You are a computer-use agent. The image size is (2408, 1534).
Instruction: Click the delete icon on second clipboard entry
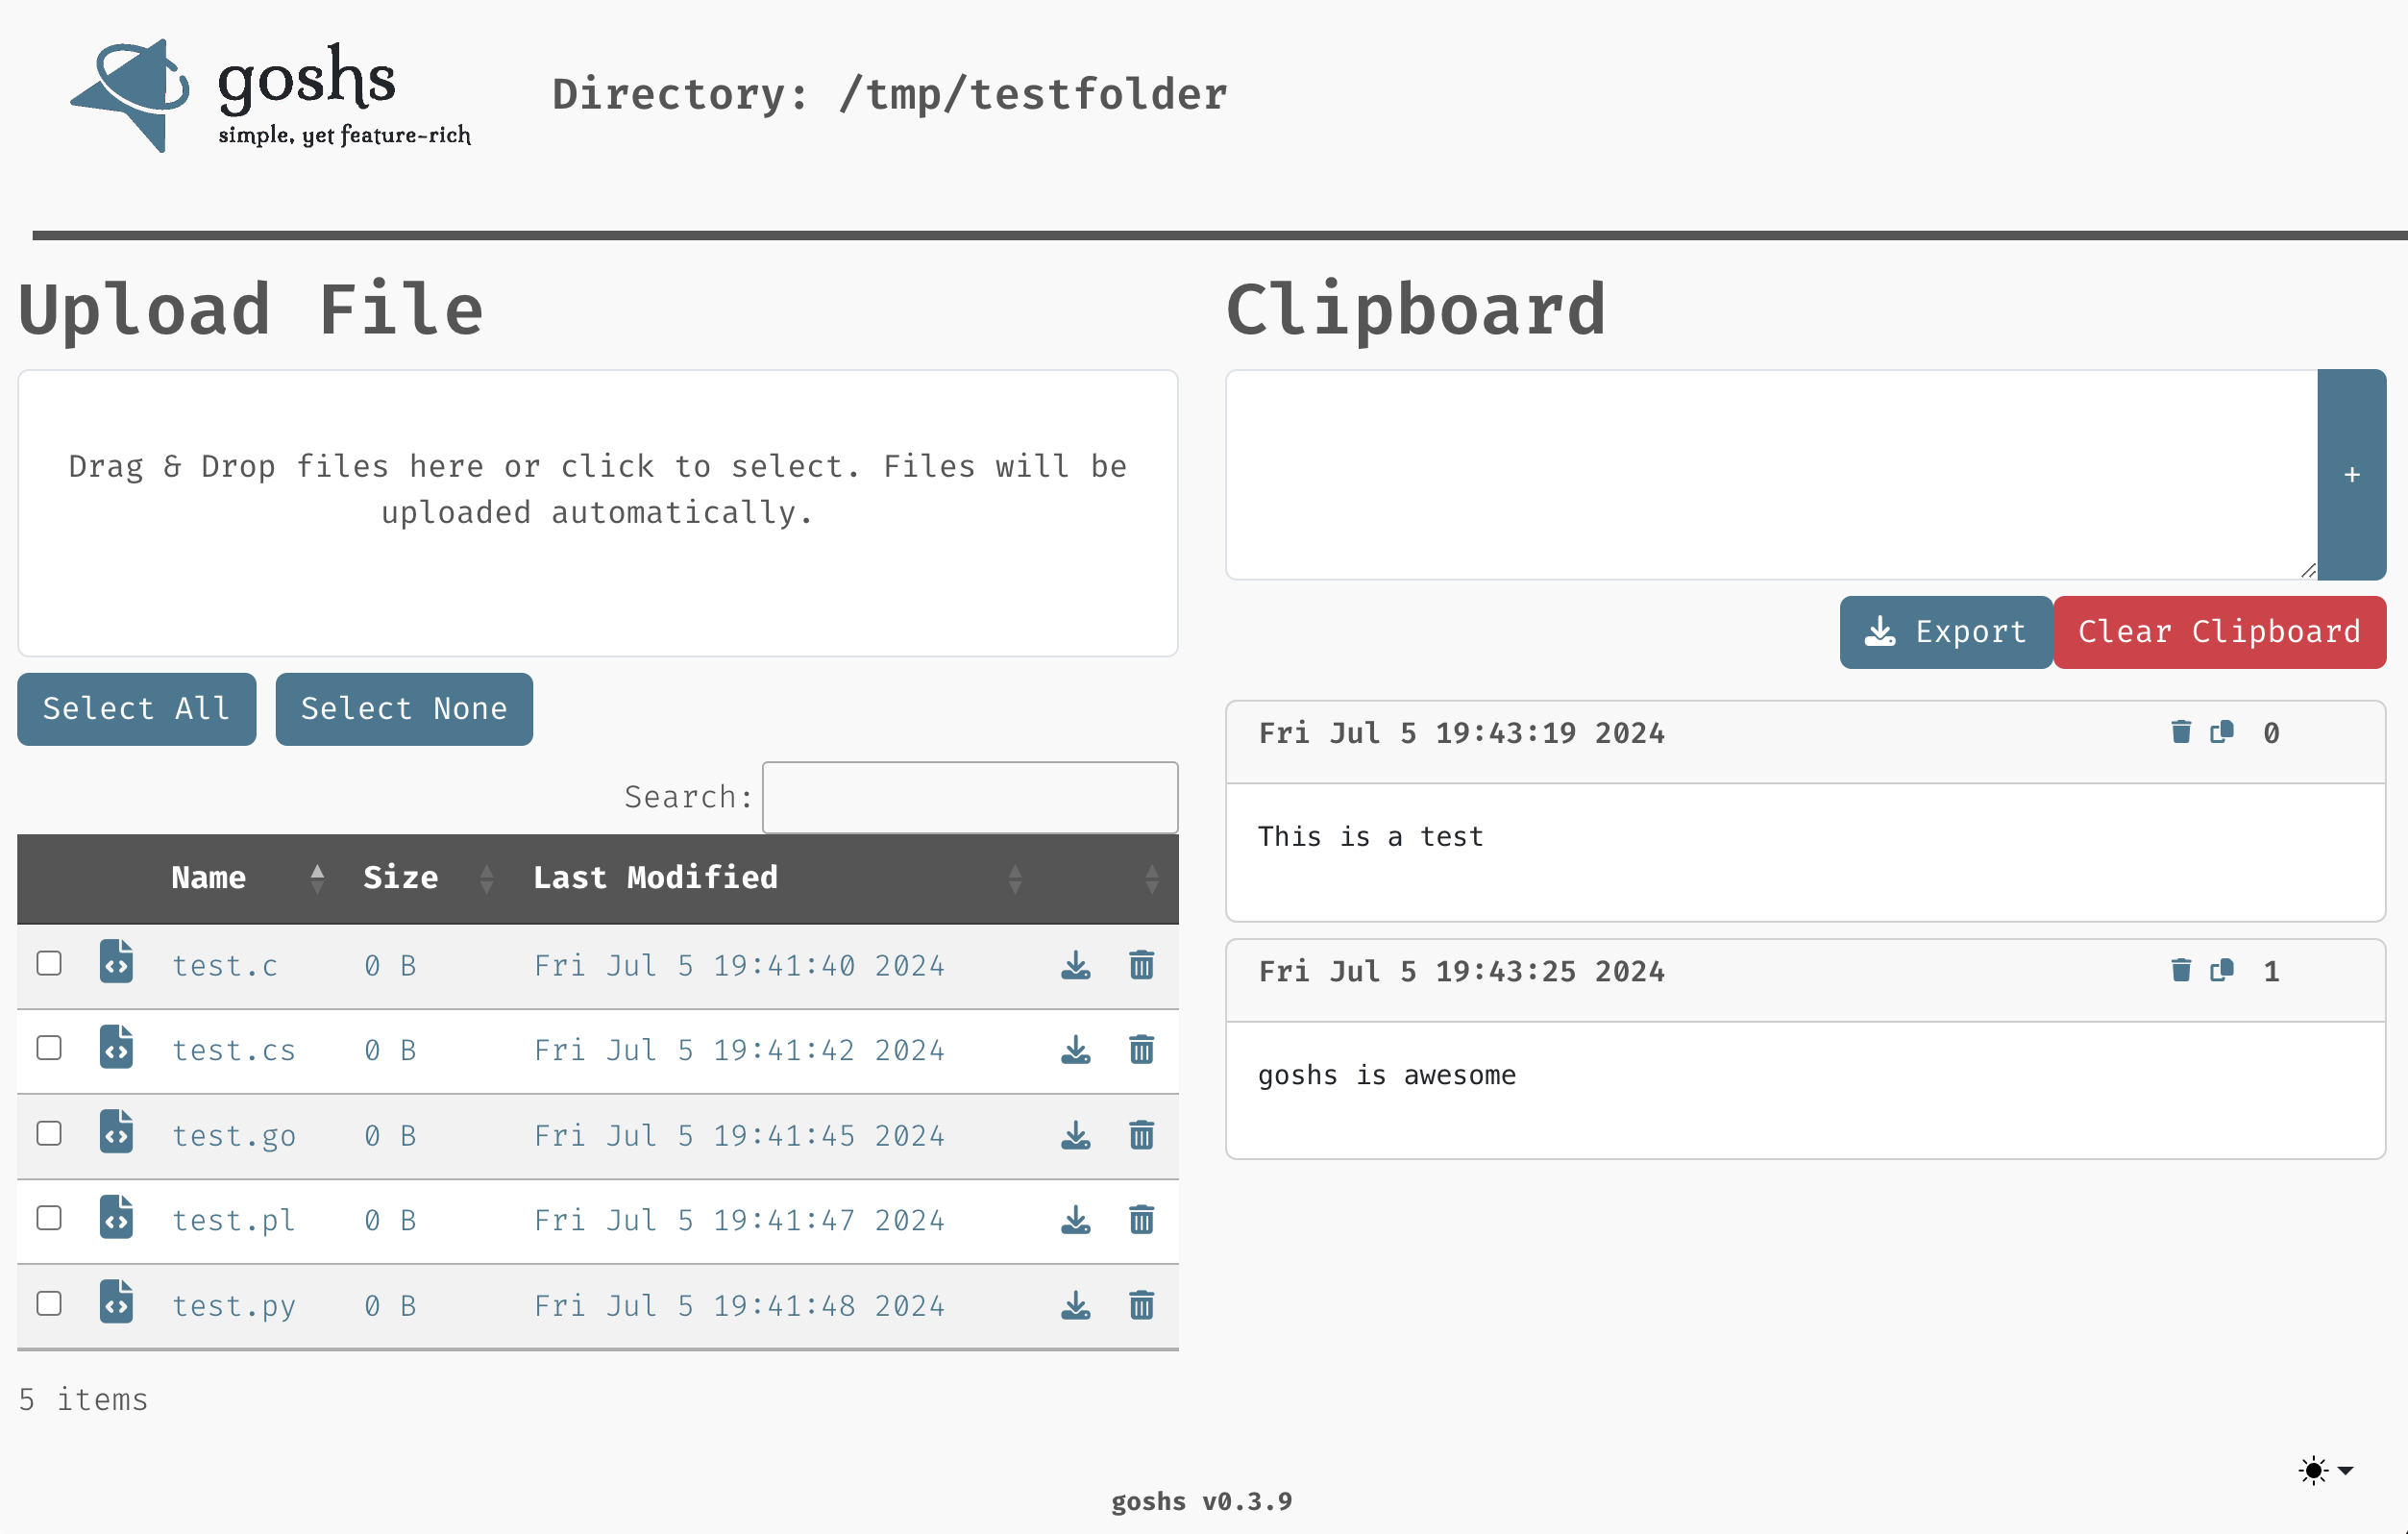tap(2180, 971)
